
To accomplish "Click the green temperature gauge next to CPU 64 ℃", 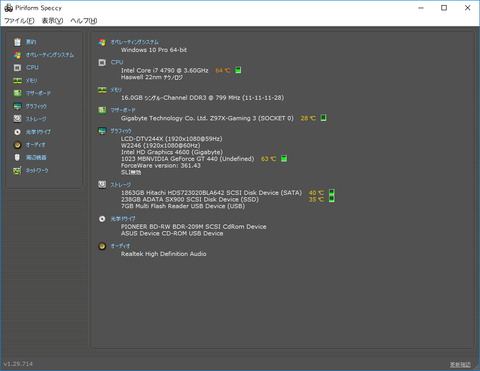I will 238,70.
